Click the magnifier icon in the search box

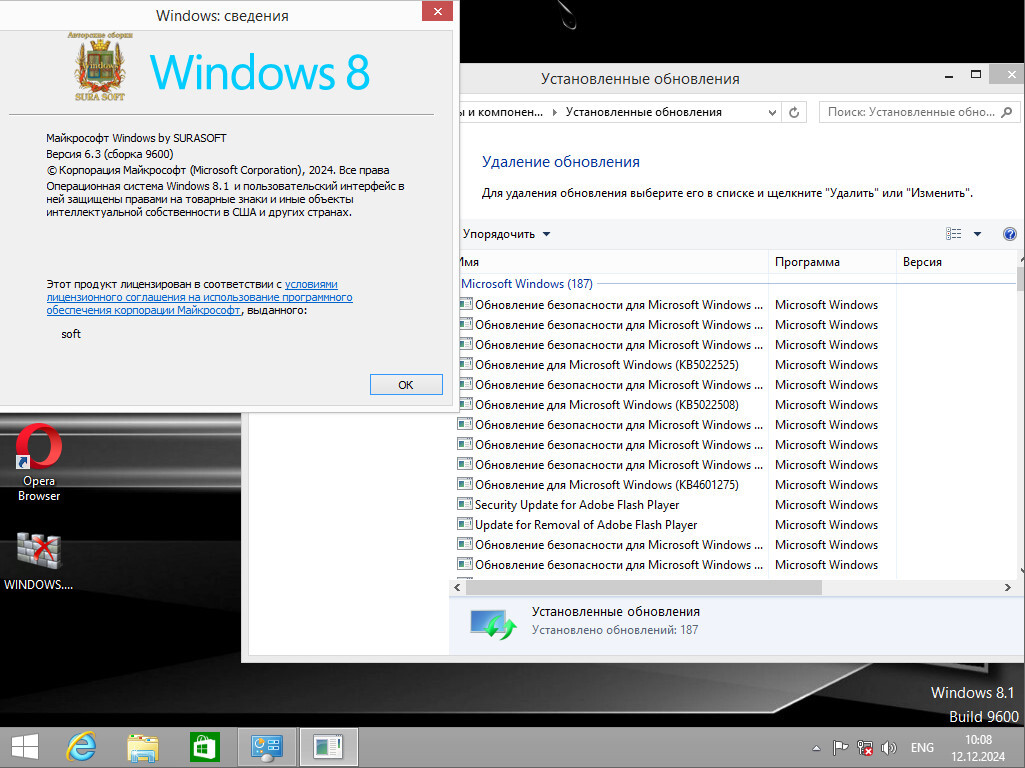pyautogui.click(x=1007, y=112)
